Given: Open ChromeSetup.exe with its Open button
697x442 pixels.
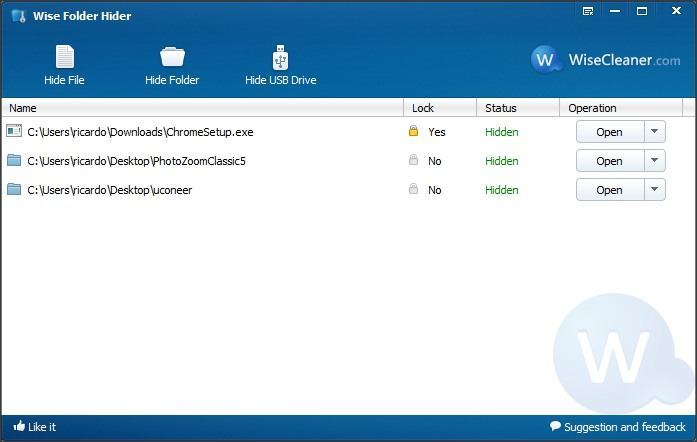Looking at the screenshot, I should coord(610,132).
